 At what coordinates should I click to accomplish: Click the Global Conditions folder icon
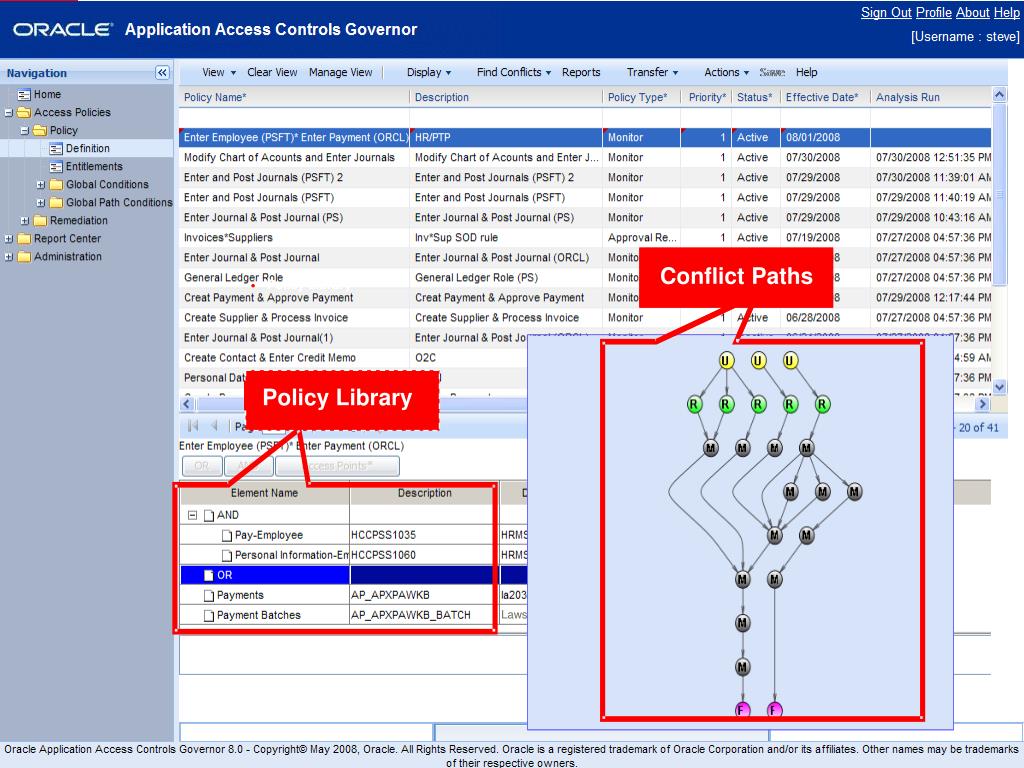[x=56, y=185]
